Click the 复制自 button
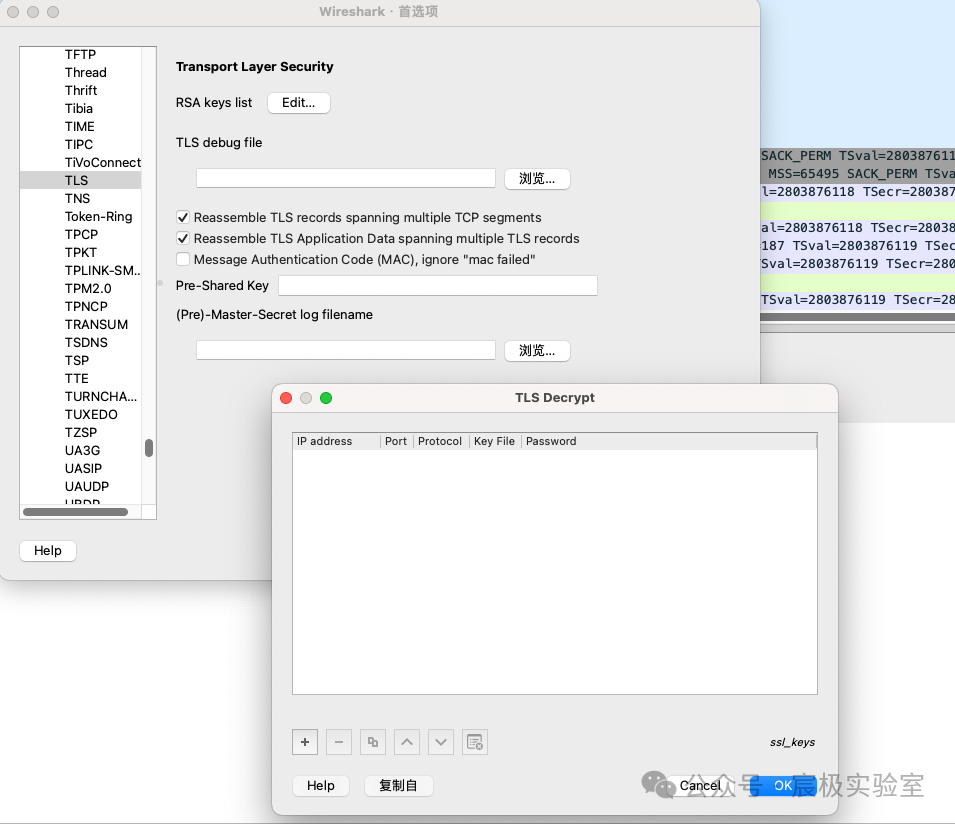955x824 pixels. coord(398,786)
